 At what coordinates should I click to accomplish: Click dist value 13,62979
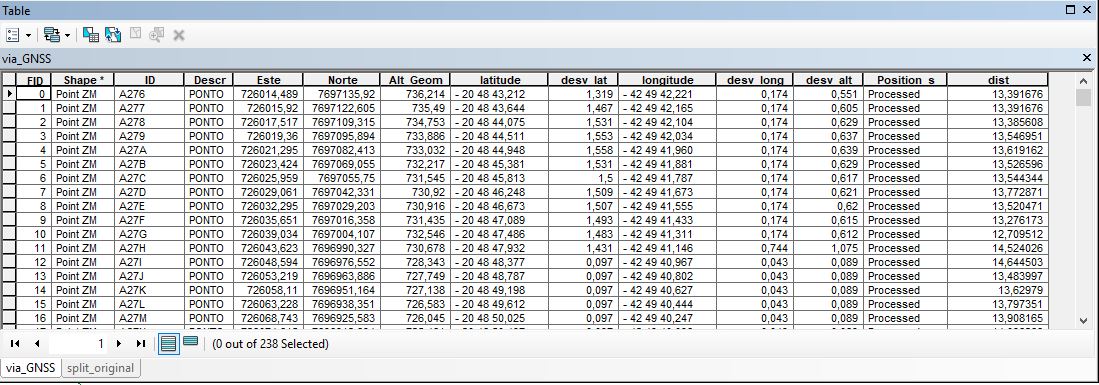tap(997, 290)
